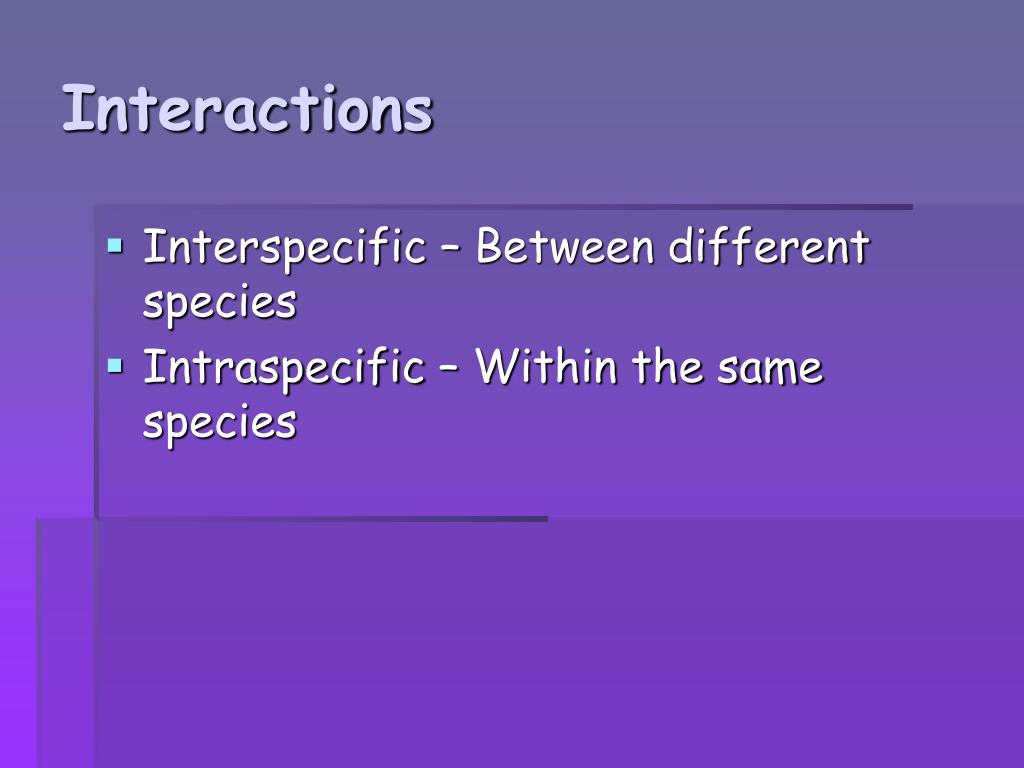Image resolution: width=1024 pixels, height=768 pixels.
Task: Click the word Between
Action: pyautogui.click(x=565, y=247)
